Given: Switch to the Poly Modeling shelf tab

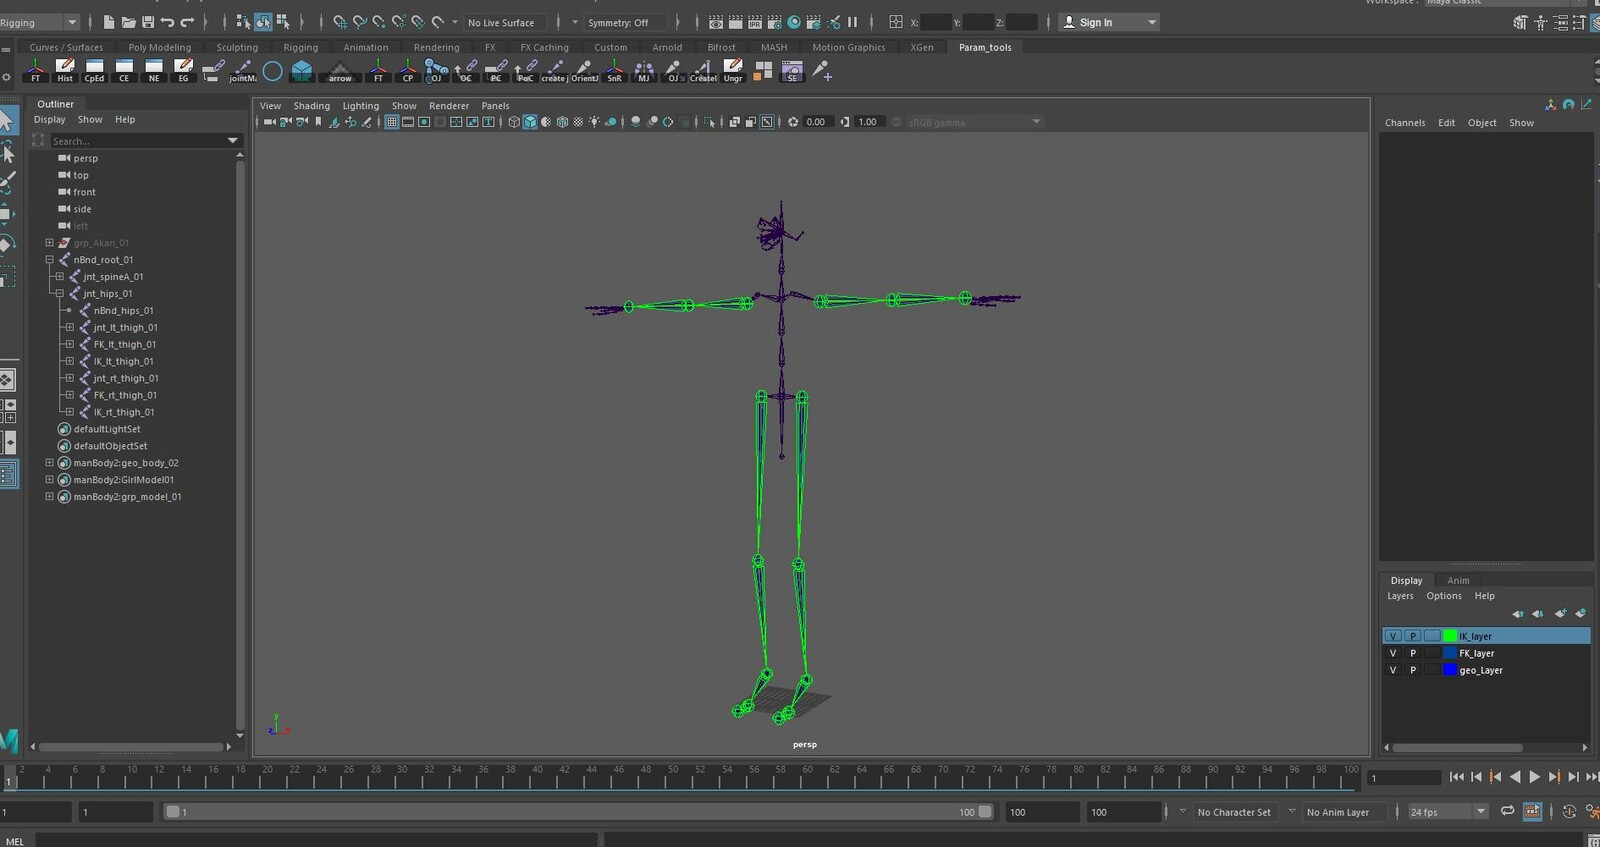Looking at the screenshot, I should (160, 47).
